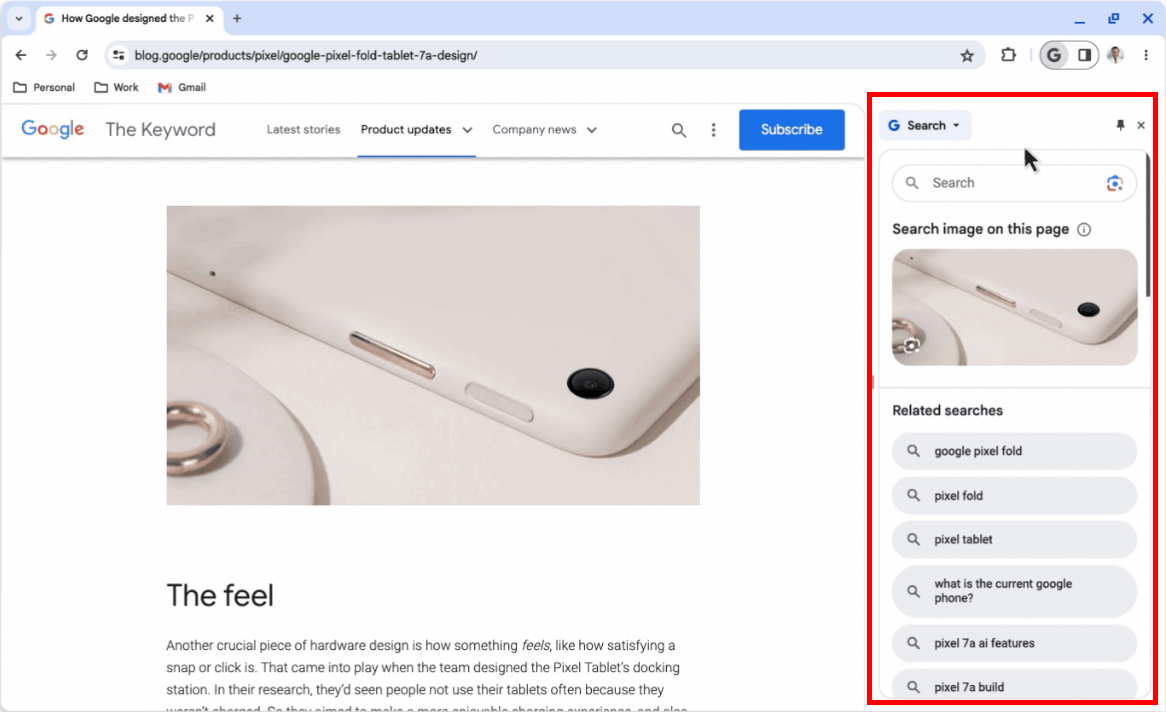Click 'The feel' heading text
1166x712 pixels.
[x=220, y=595]
